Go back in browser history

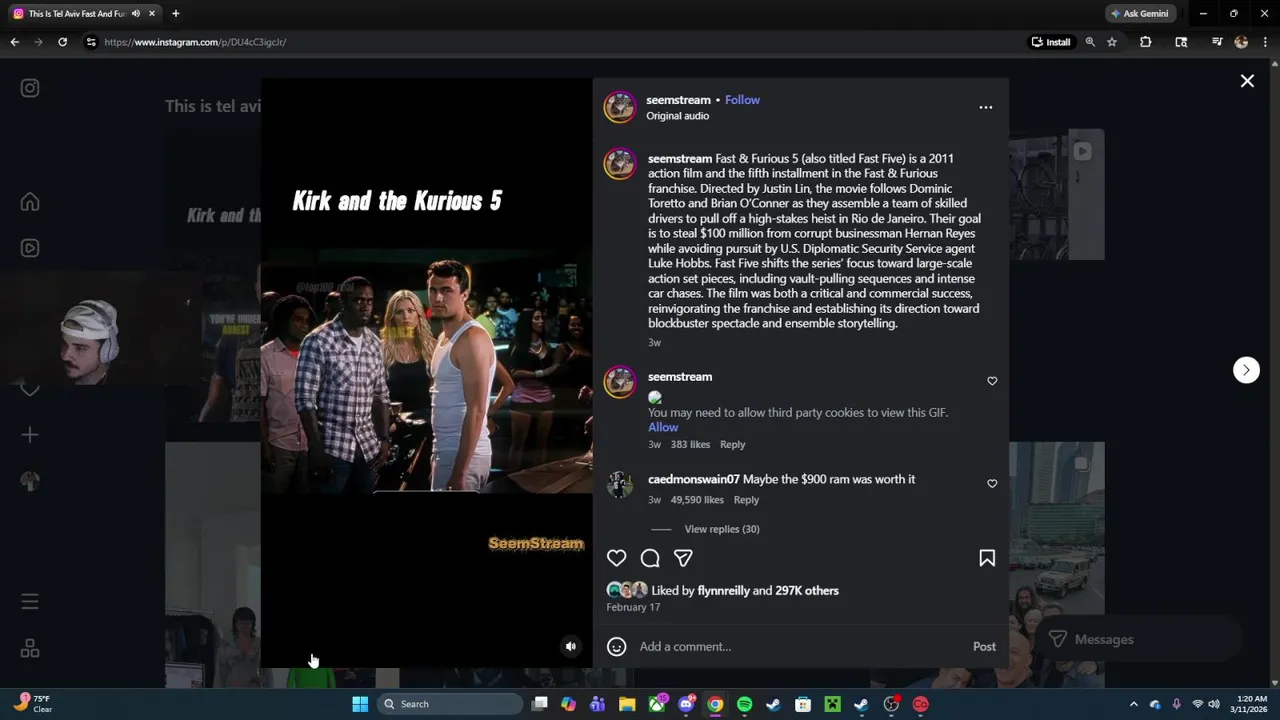[x=14, y=42]
